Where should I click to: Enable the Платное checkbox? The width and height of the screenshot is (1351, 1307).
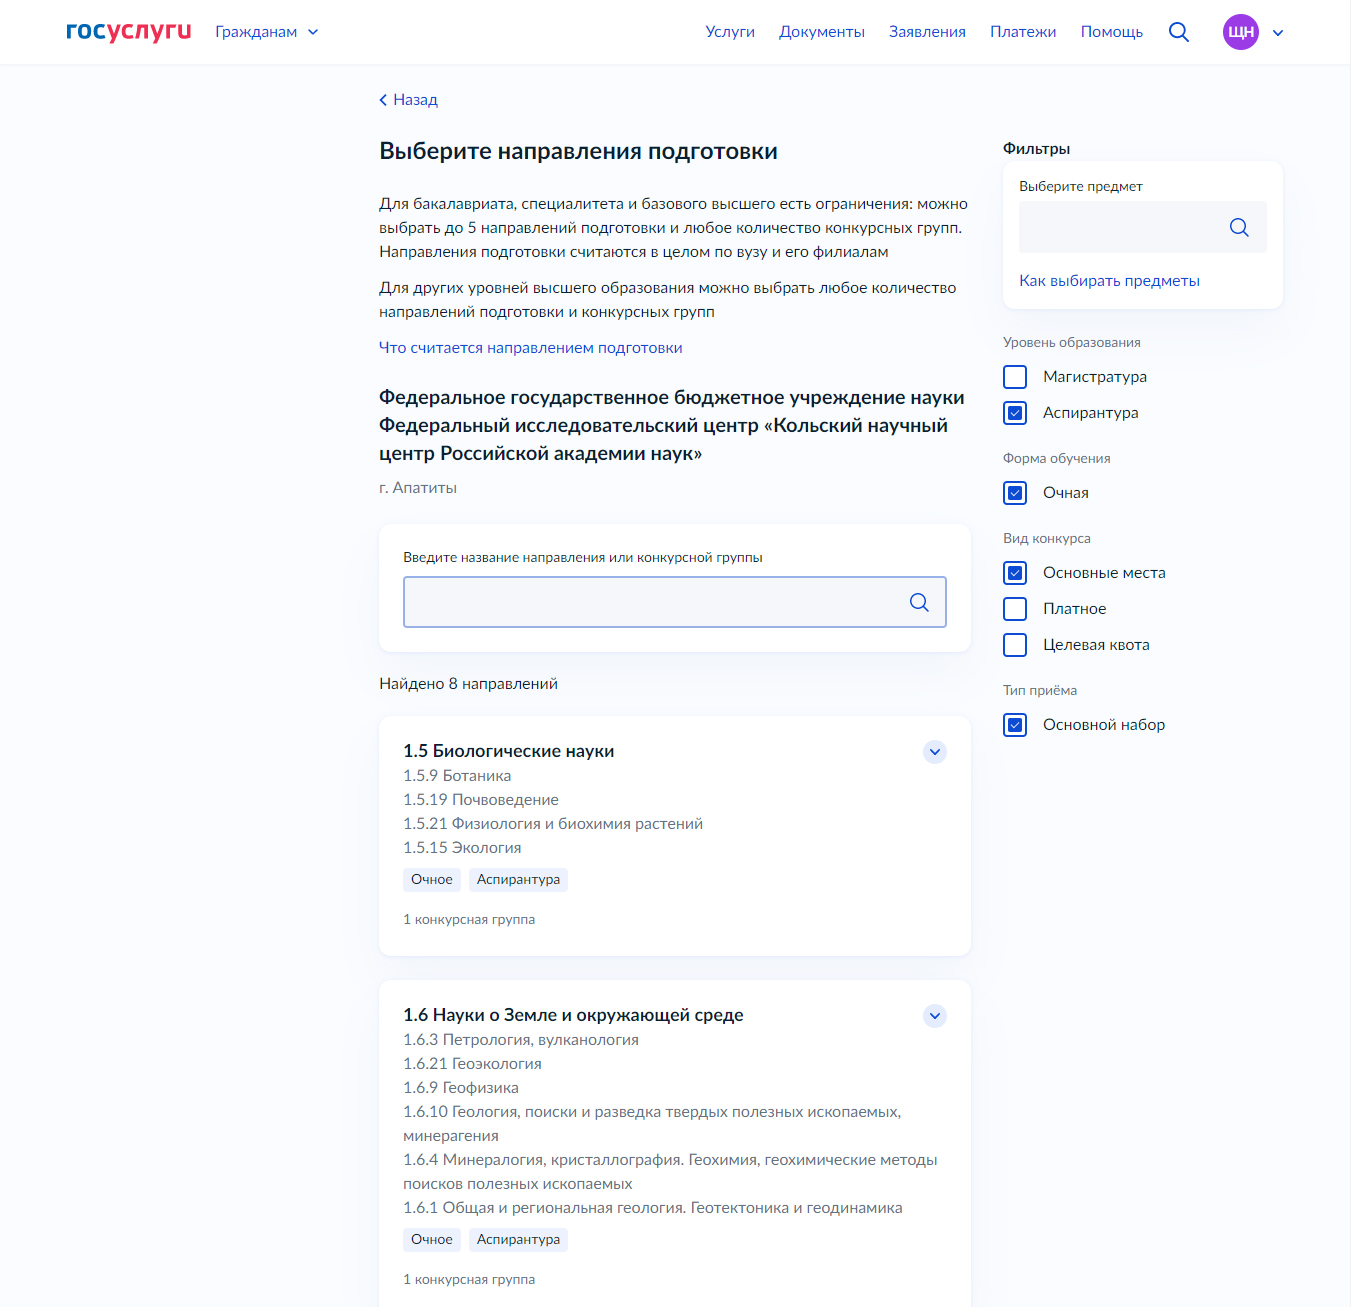pos(1015,609)
